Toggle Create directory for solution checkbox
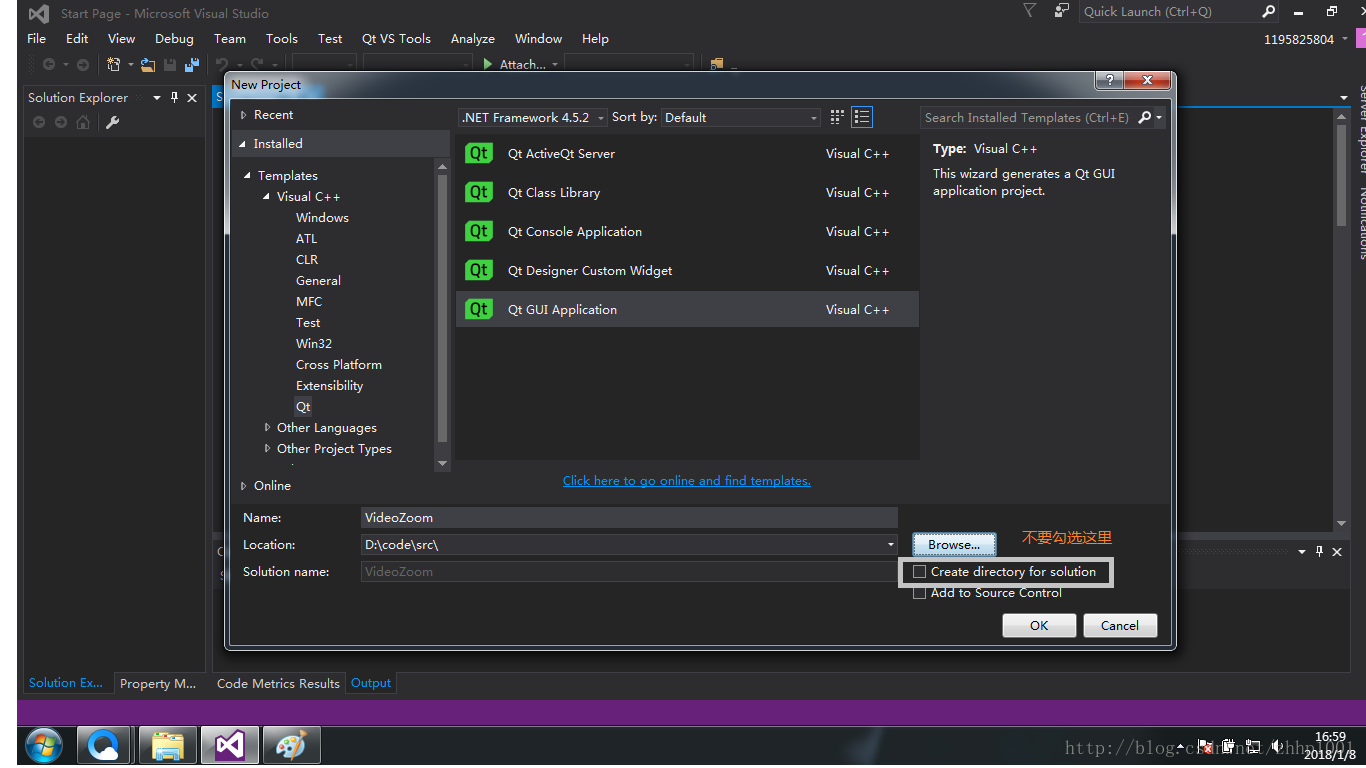Image resolution: width=1366 pixels, height=768 pixels. click(920, 572)
